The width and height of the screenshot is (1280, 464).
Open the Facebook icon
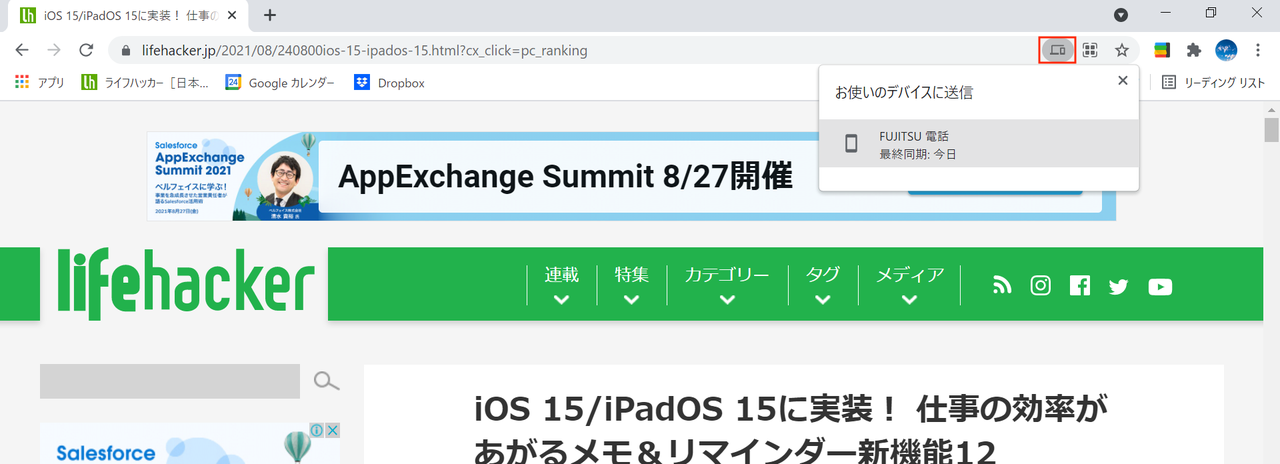point(1080,286)
